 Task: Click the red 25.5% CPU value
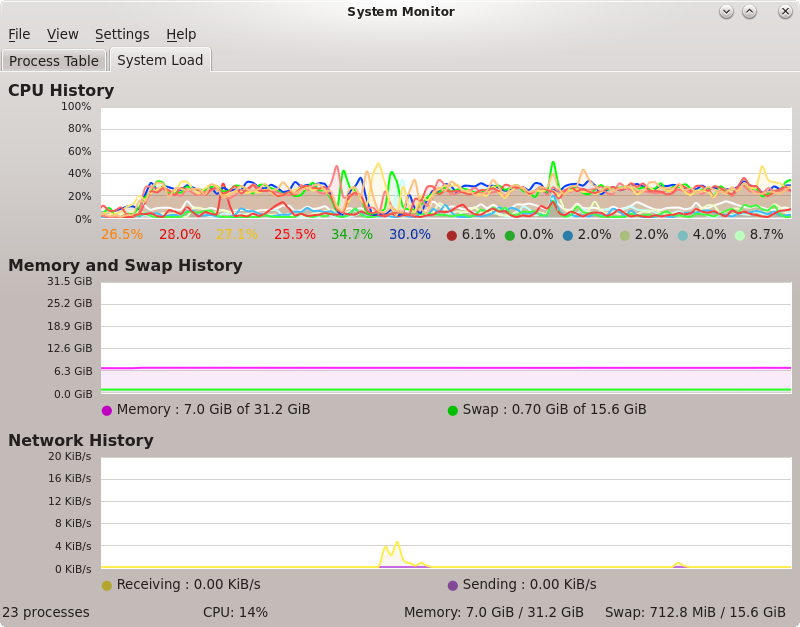coord(295,234)
